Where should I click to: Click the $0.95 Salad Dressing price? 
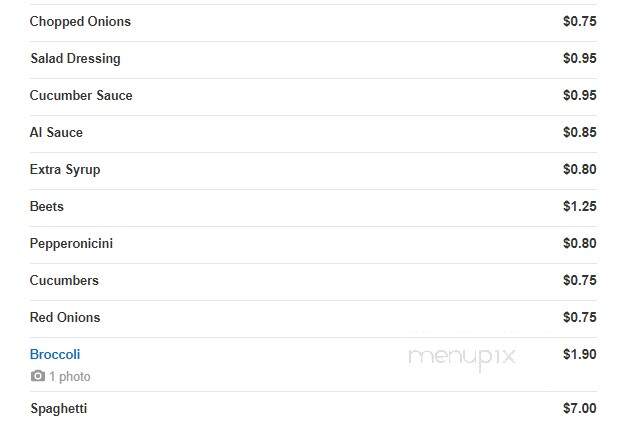point(580,58)
